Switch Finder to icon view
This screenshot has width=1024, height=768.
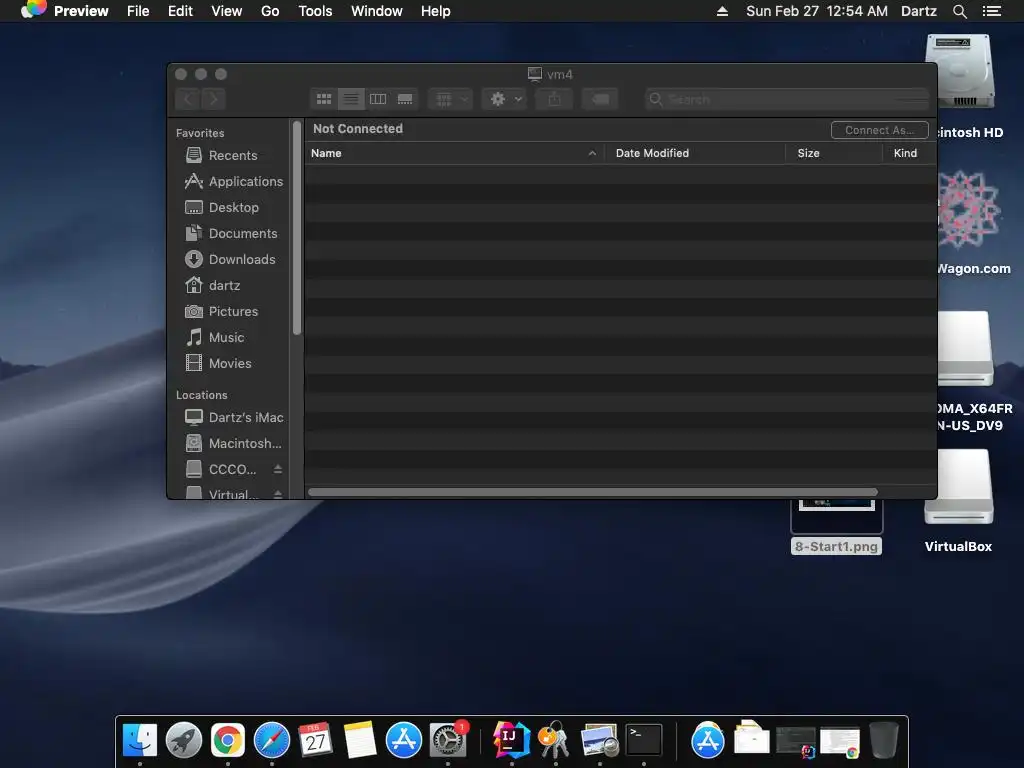324,99
